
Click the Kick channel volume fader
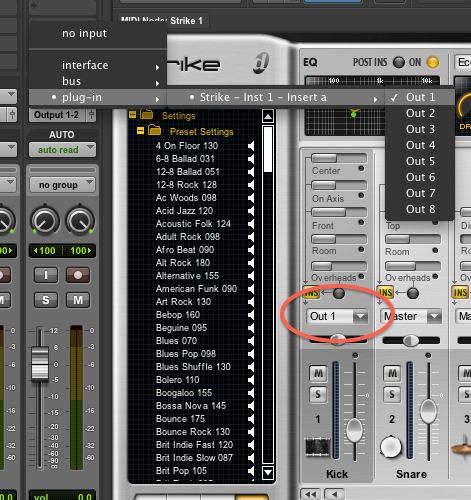click(x=354, y=430)
